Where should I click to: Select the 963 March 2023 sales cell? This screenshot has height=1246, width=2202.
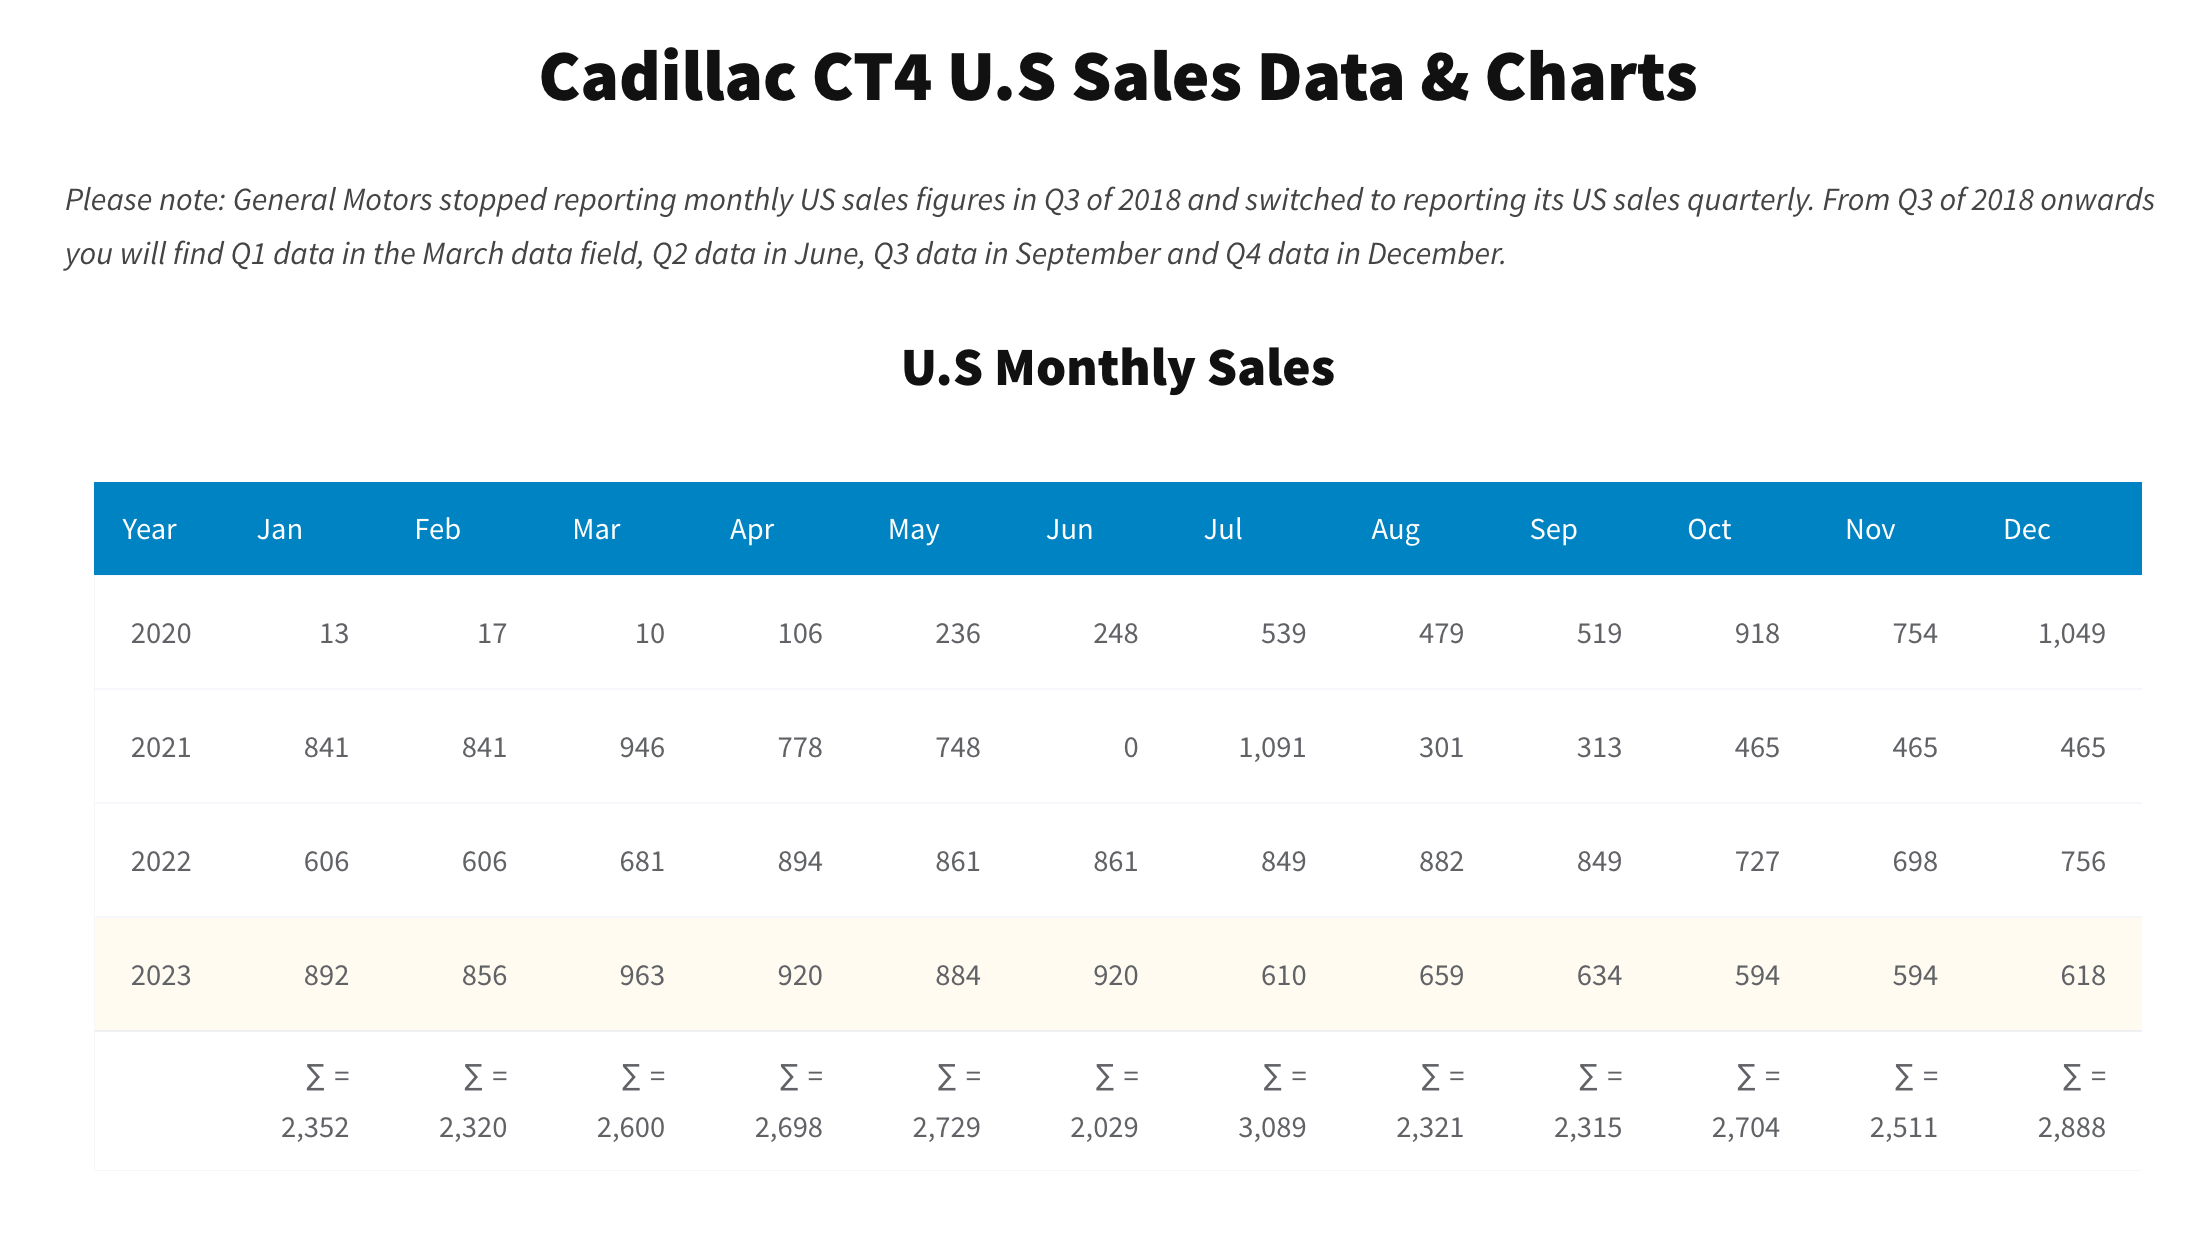coord(642,975)
